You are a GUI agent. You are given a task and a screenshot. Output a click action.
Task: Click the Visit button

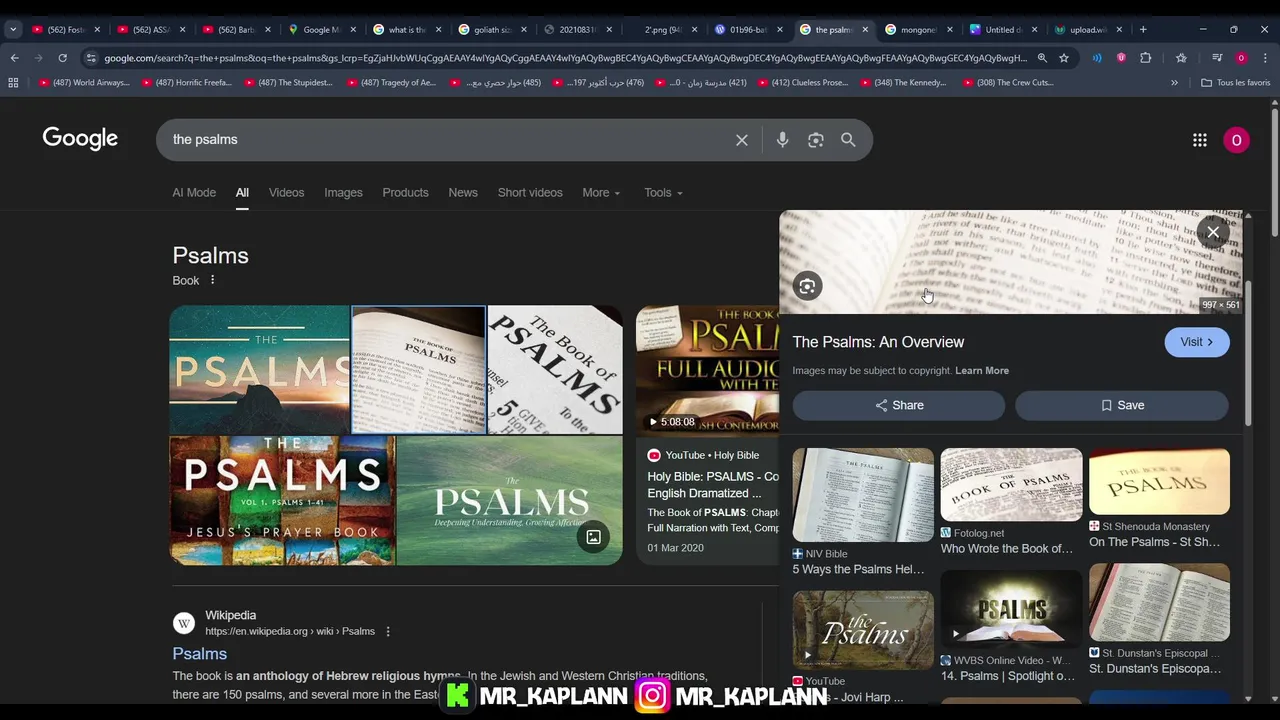(x=1197, y=342)
